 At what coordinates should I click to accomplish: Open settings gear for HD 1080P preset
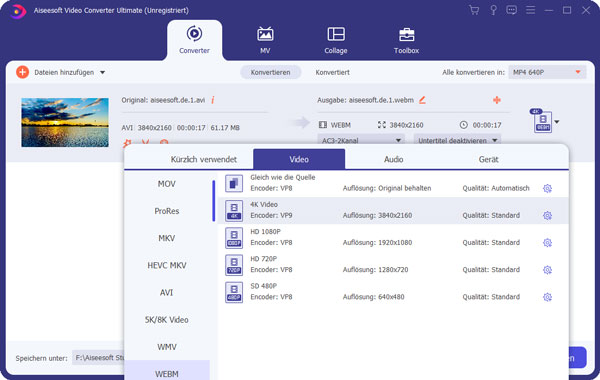pos(548,243)
